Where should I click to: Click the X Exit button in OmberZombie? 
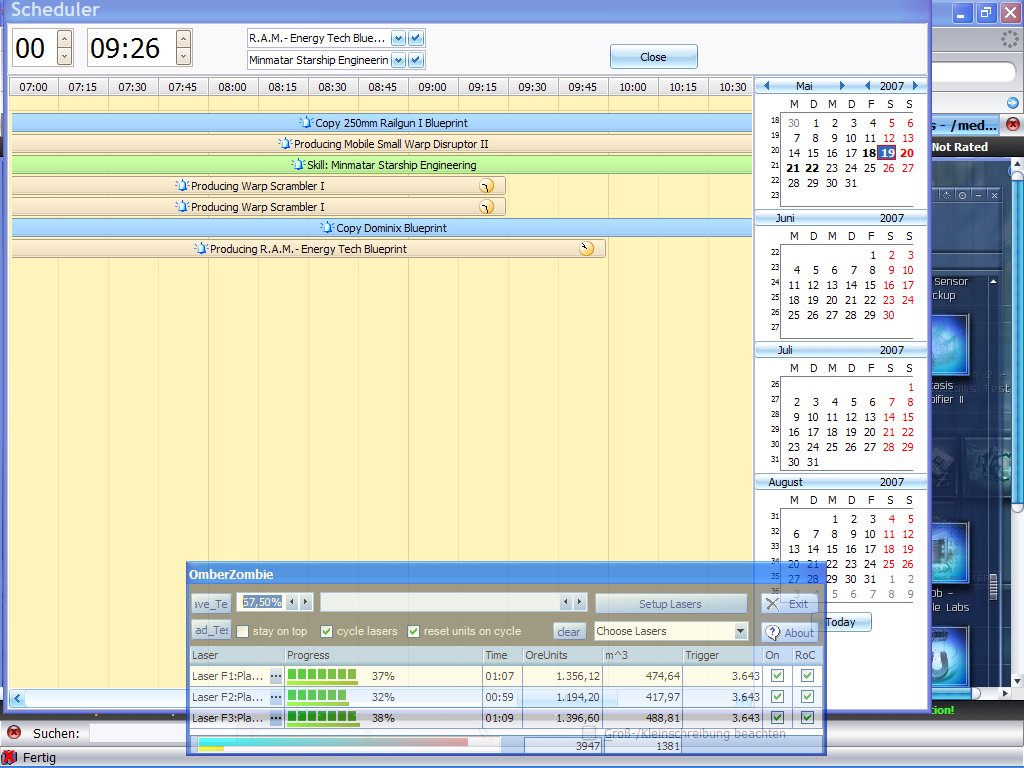[789, 603]
